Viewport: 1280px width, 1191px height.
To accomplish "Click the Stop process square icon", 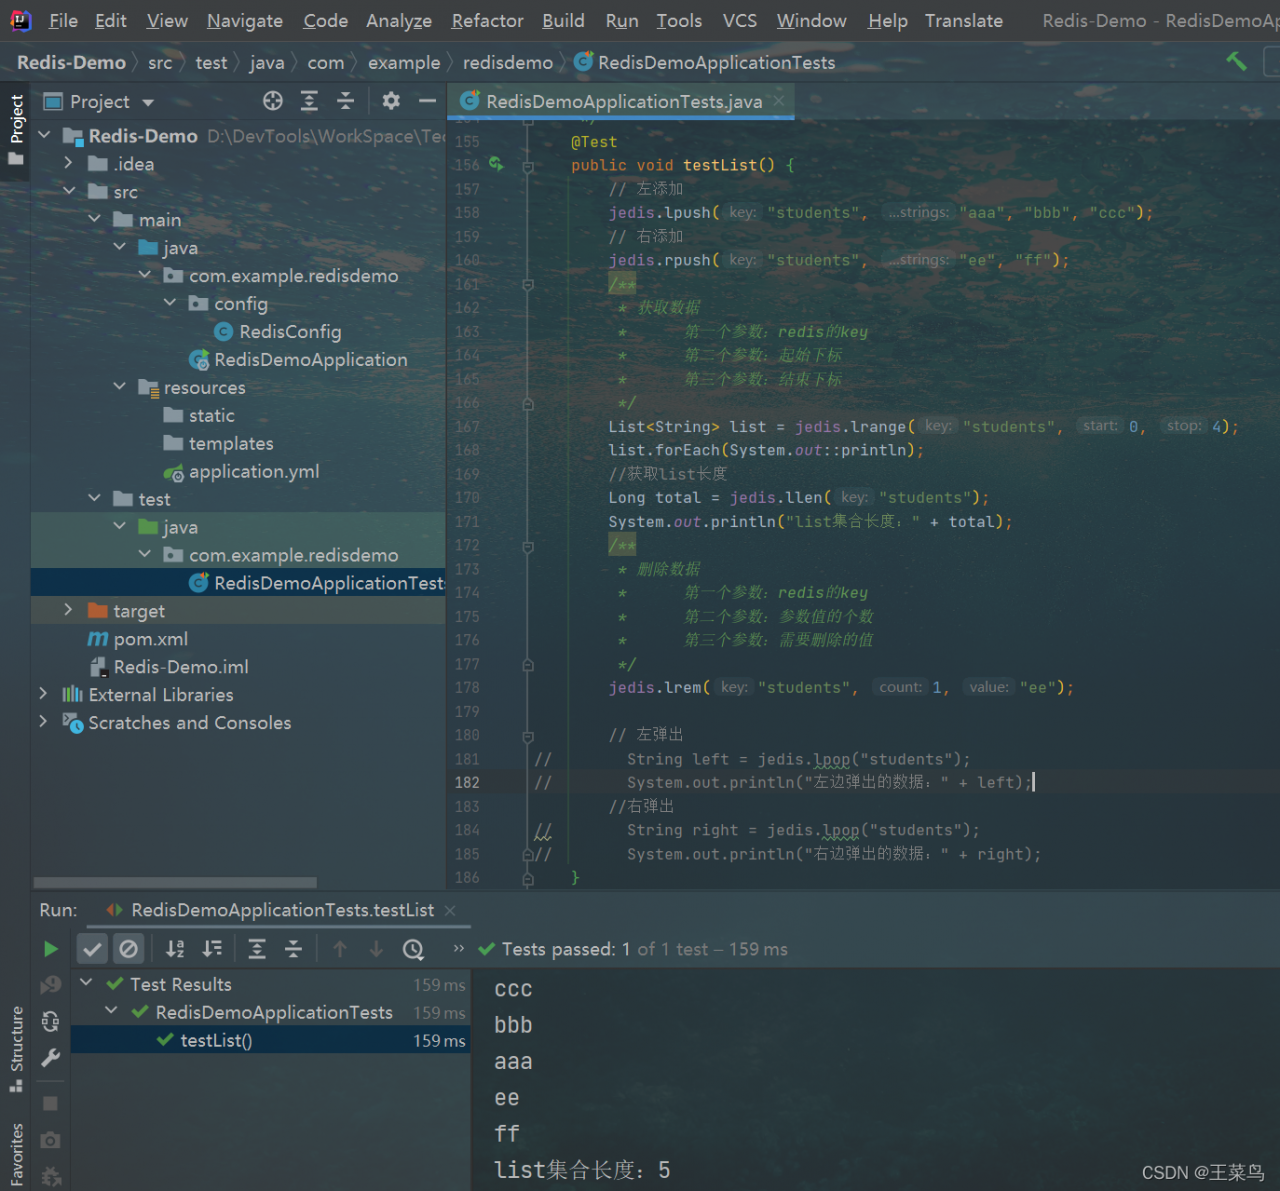I will pos(50,1103).
